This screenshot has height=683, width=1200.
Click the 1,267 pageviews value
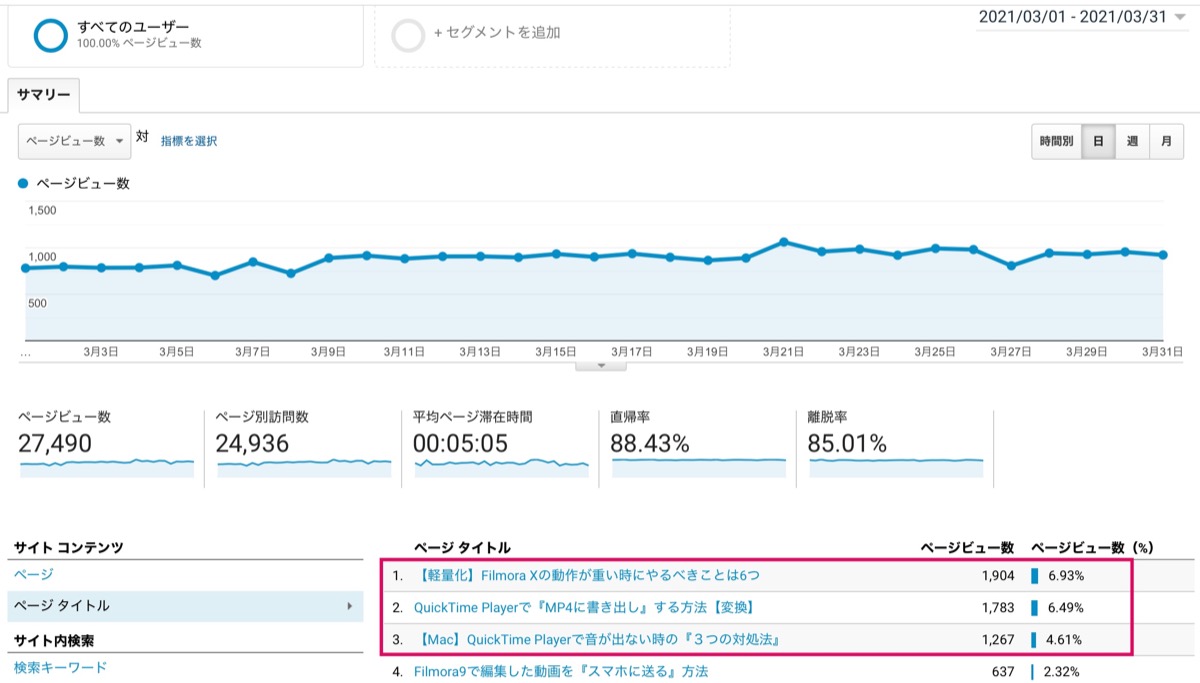pos(998,639)
